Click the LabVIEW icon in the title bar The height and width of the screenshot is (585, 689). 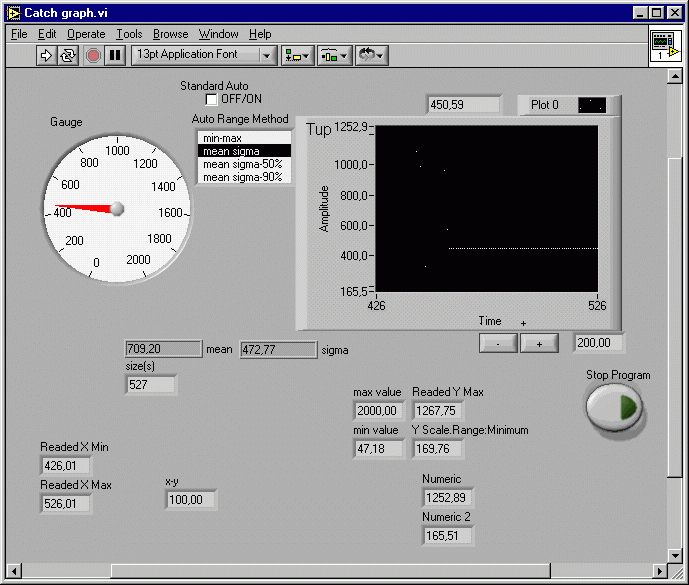tap(13, 13)
